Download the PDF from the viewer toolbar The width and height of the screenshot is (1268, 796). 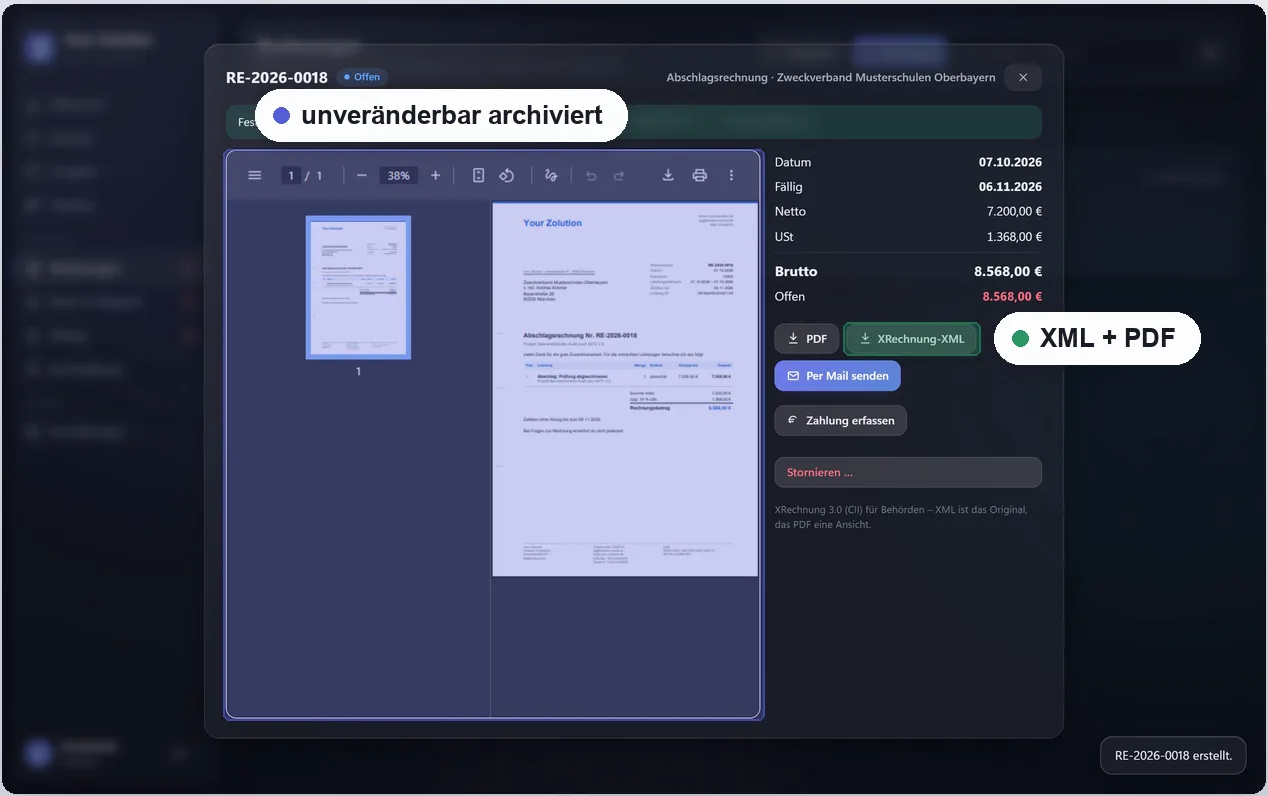[x=668, y=175]
